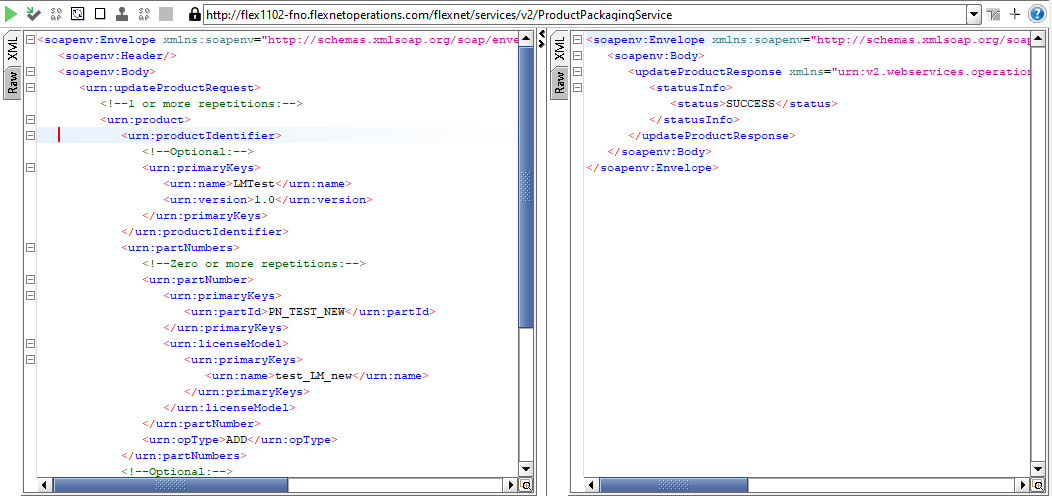Click the '1 or more repetitions' comment

tap(202, 104)
